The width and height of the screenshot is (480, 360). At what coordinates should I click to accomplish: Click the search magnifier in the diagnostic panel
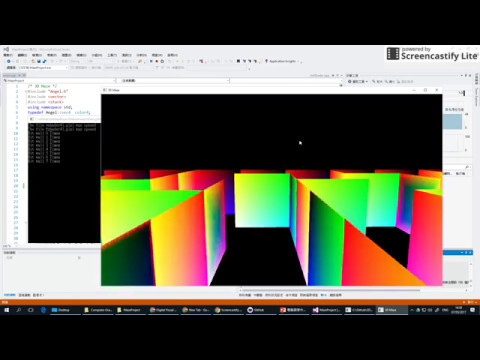pyautogui.click(x=467, y=167)
